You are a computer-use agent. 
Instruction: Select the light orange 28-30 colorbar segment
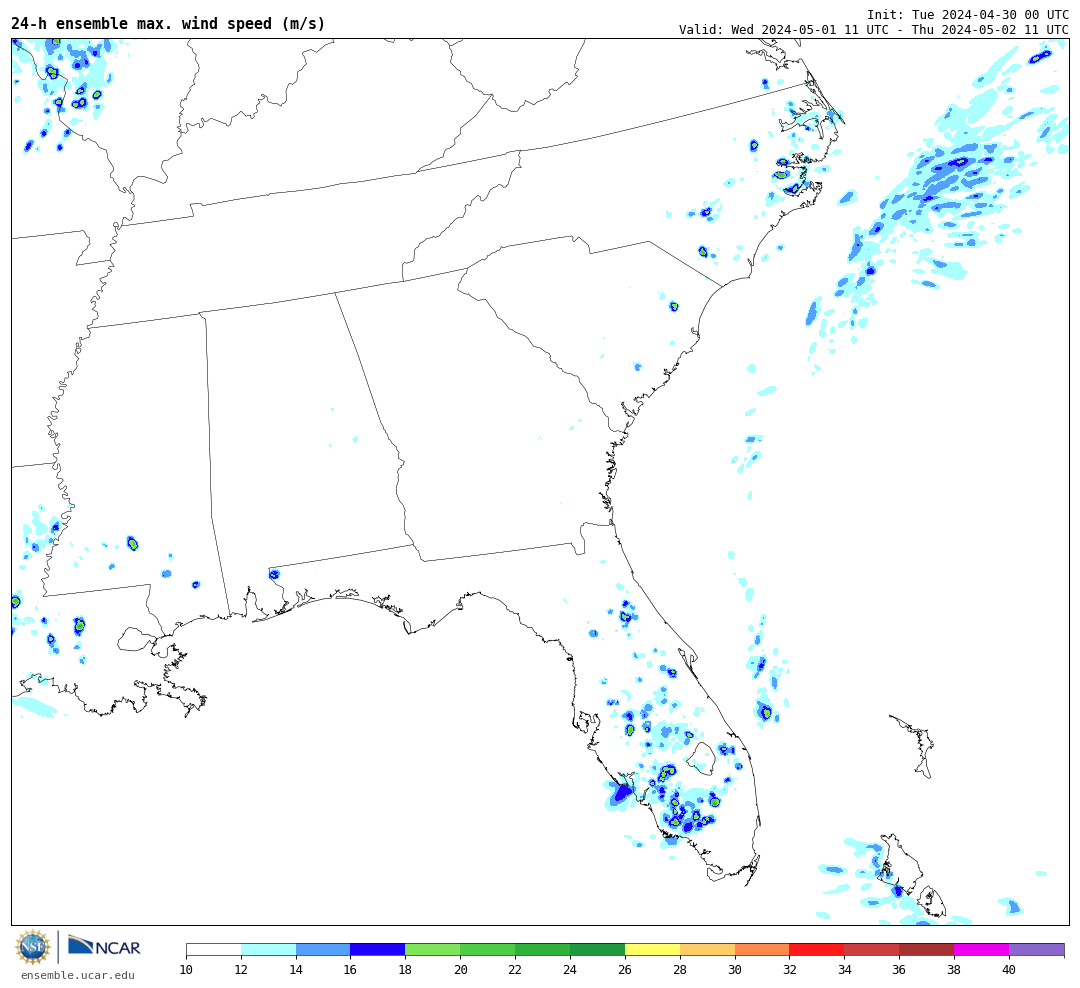(x=707, y=950)
